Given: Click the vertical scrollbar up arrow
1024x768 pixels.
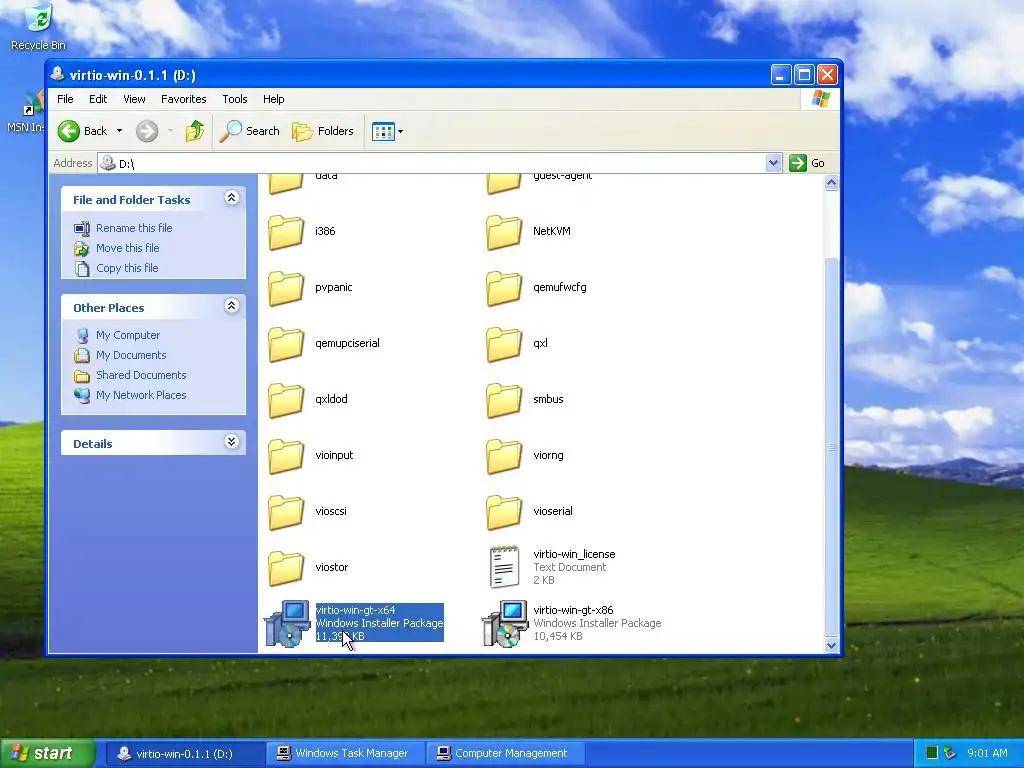Looking at the screenshot, I should 831,182.
